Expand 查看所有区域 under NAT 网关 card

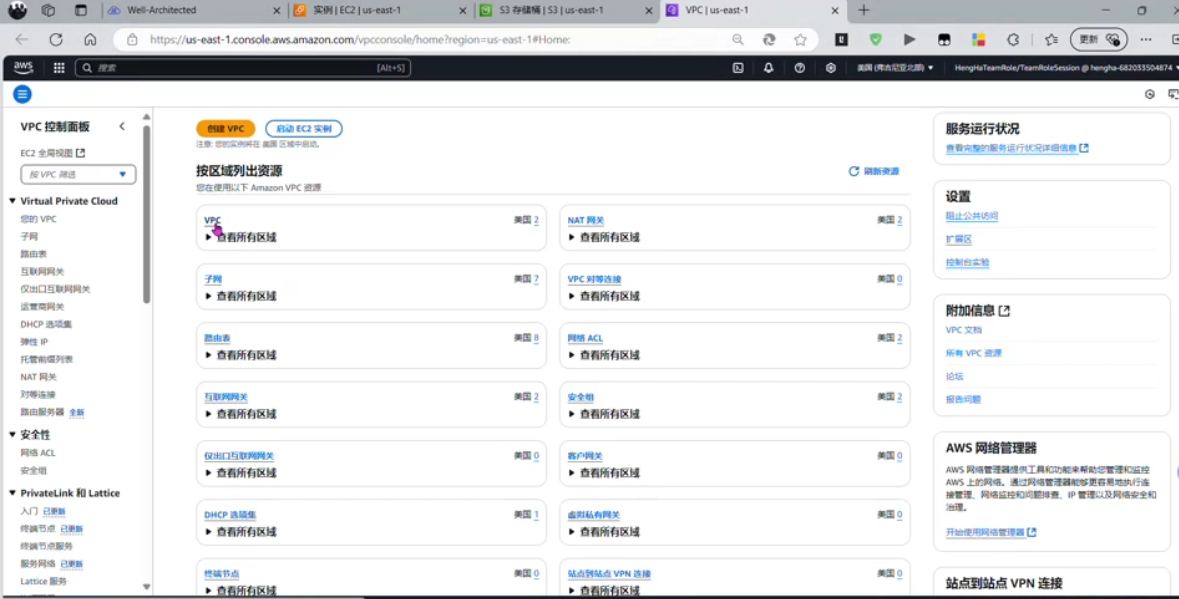coord(604,237)
